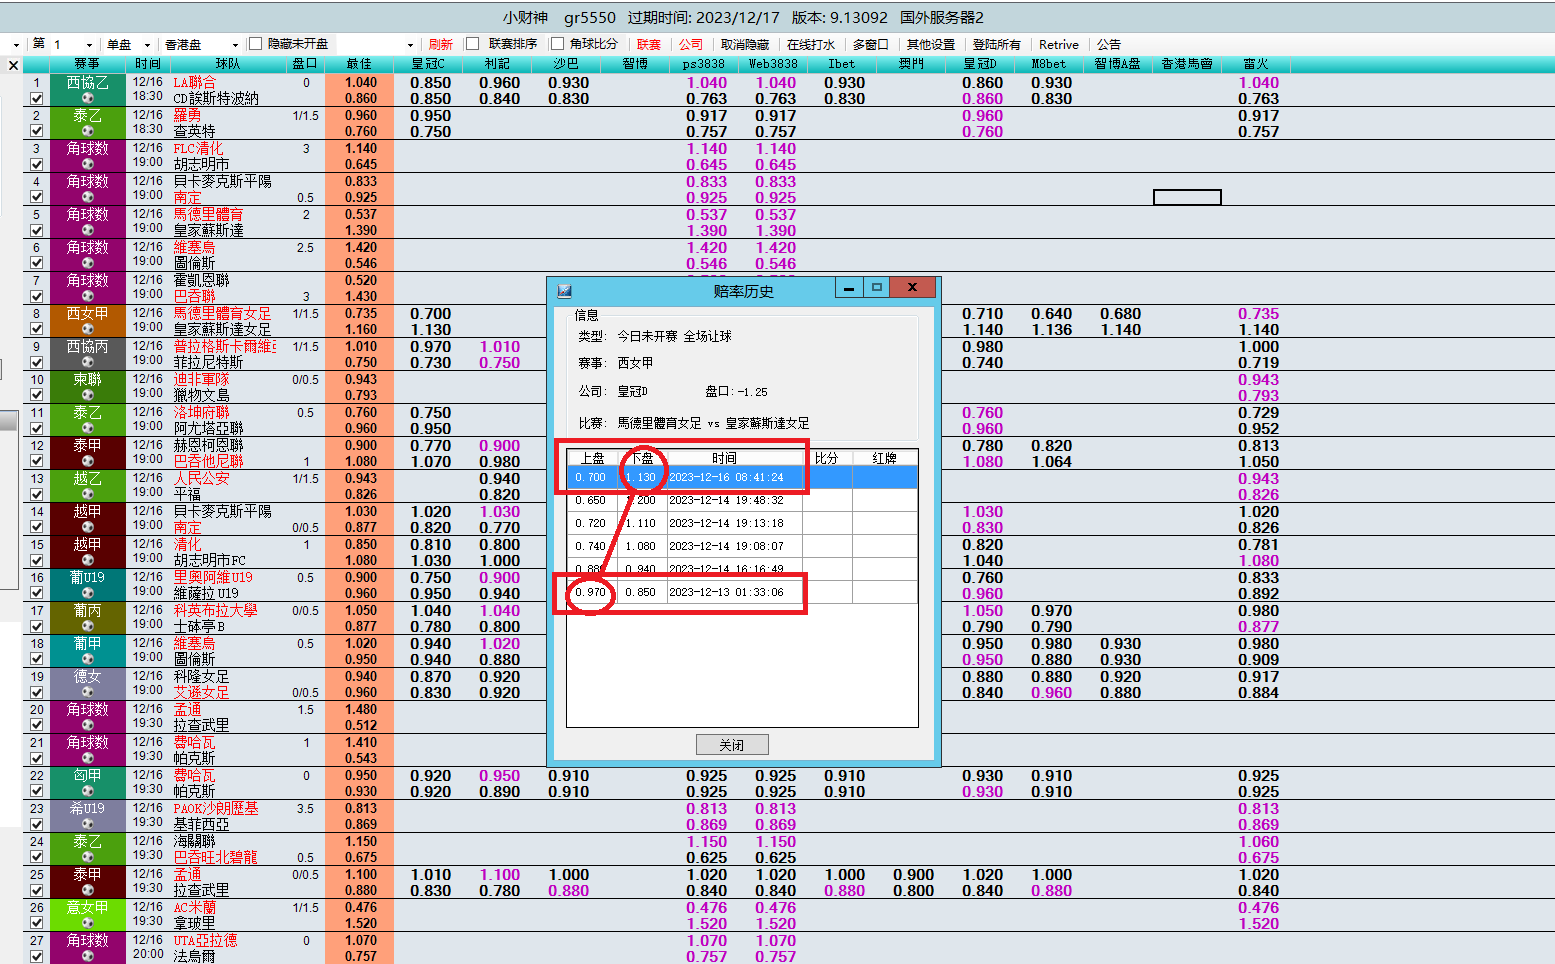Viewport: 1555px width, 964px height.
Task: Click the soccer ball icon under 西協乙
Action: coord(87,98)
